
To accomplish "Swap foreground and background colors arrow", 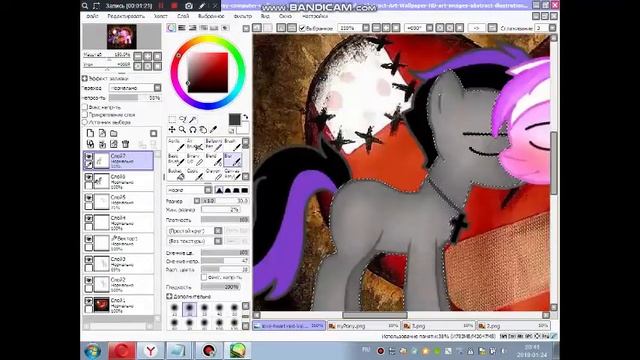I will click(245, 117).
